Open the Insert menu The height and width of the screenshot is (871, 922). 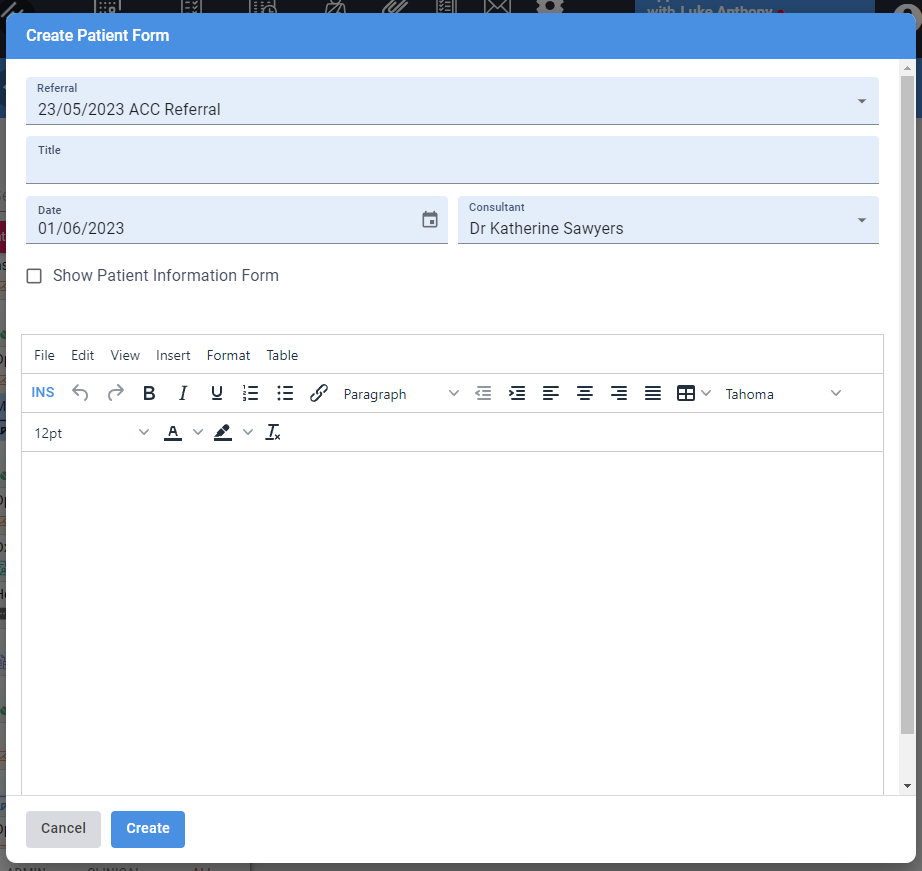click(173, 355)
